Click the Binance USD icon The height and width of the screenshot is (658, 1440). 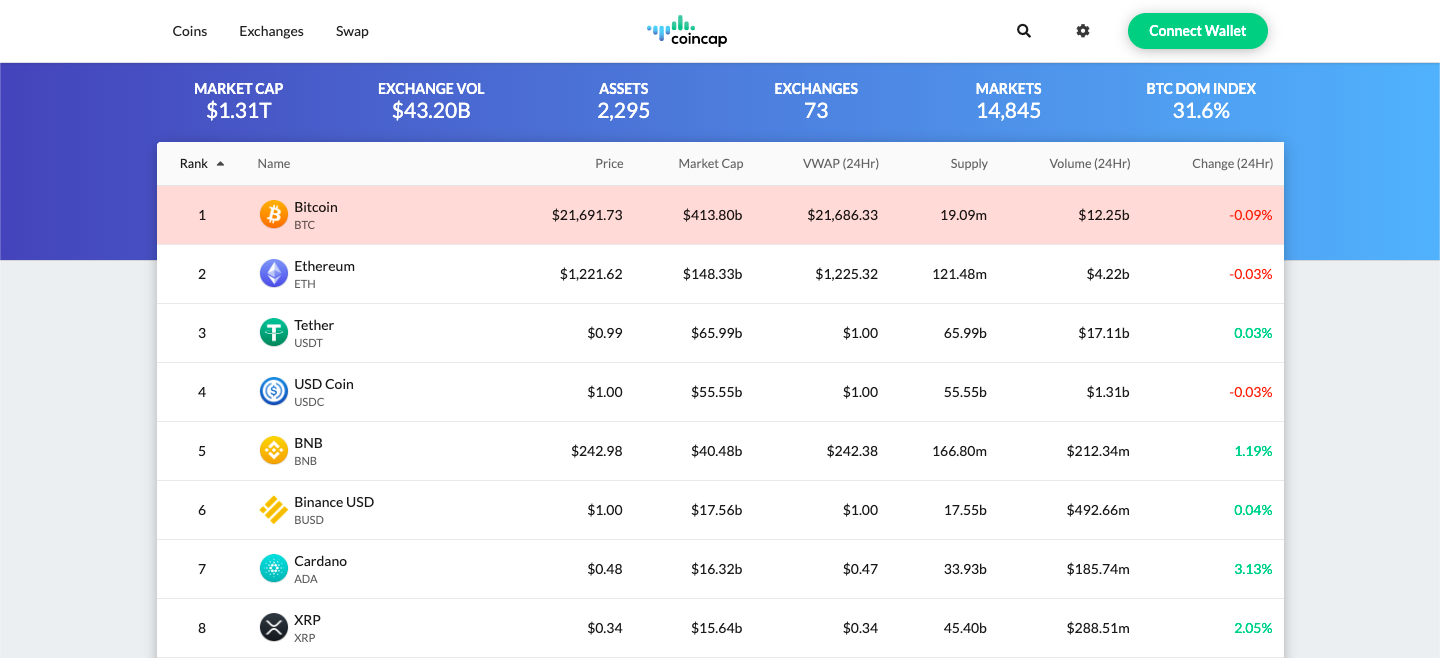pos(274,509)
